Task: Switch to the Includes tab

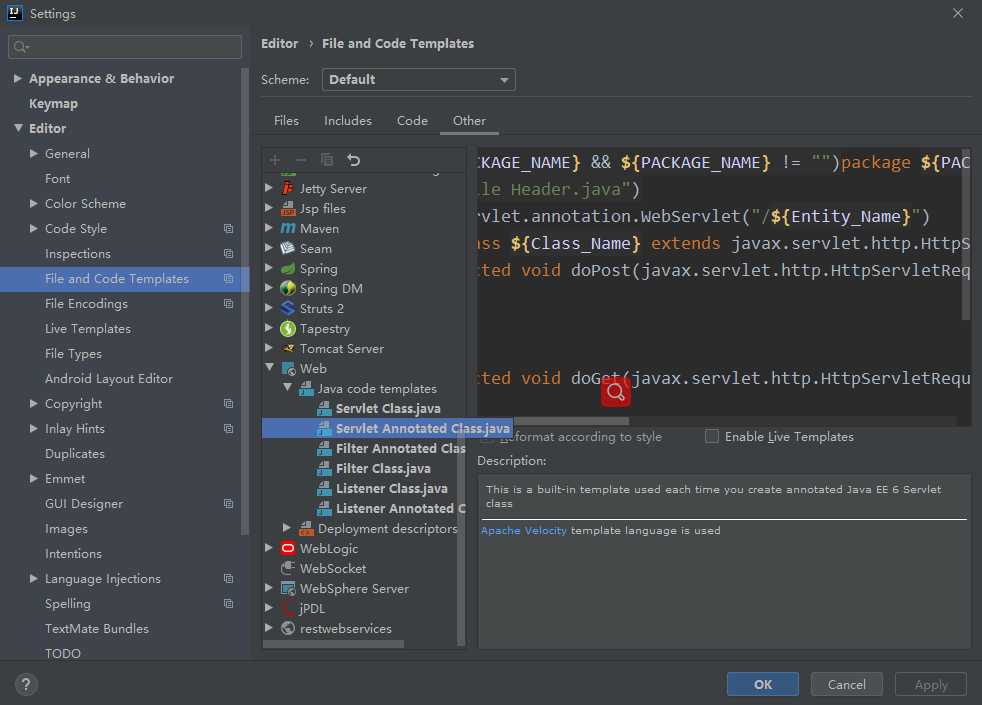Action: pos(347,121)
